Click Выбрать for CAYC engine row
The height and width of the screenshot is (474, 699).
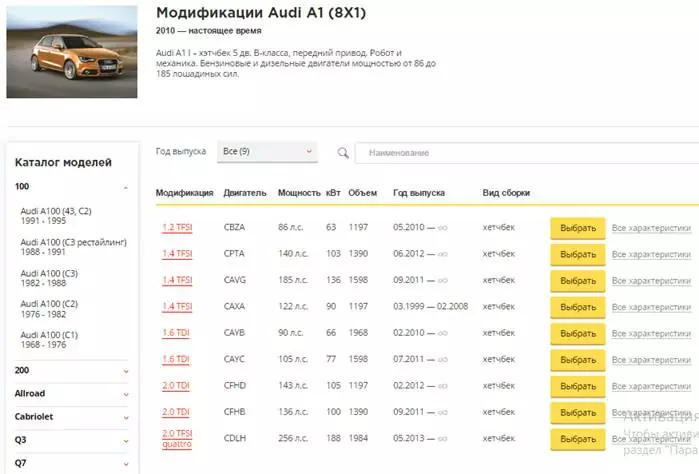578,360
